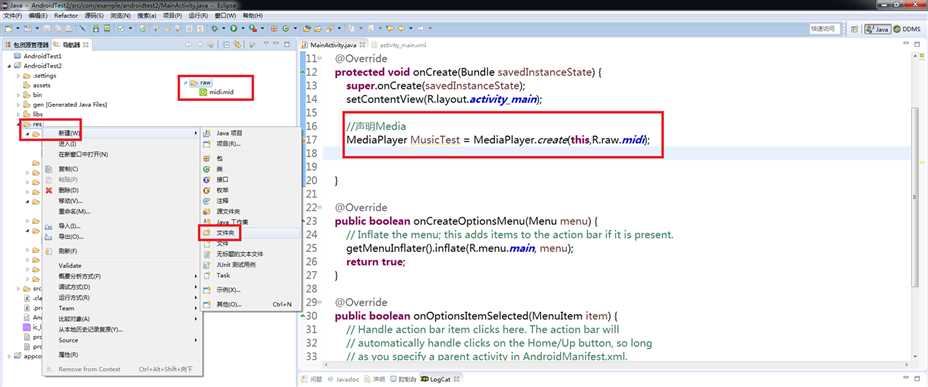Select the assets folder

37,85
